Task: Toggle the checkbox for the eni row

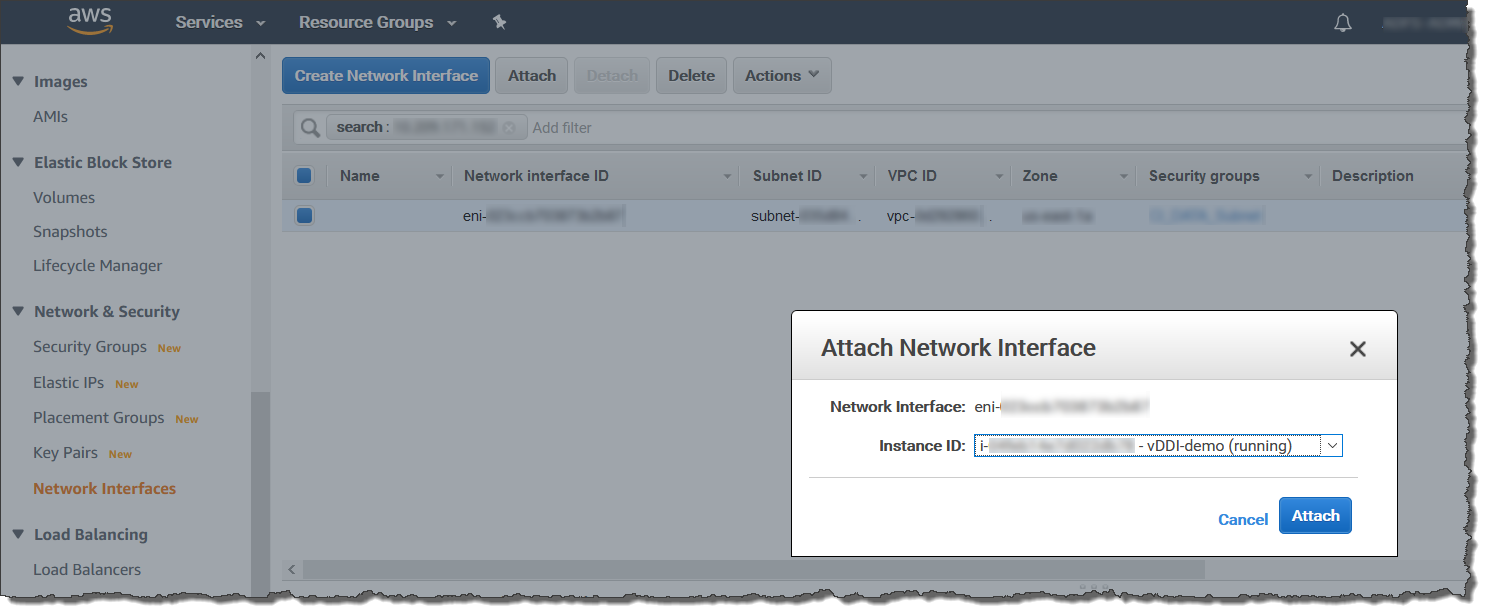Action: (x=304, y=215)
